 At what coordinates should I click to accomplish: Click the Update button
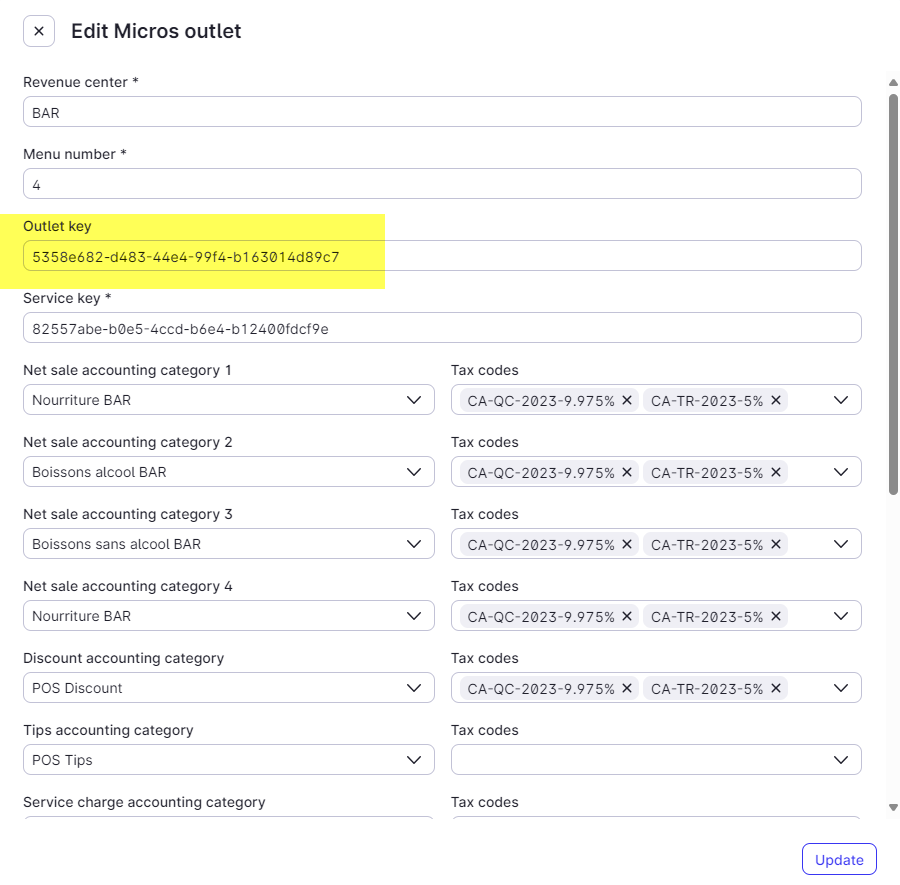click(838, 858)
